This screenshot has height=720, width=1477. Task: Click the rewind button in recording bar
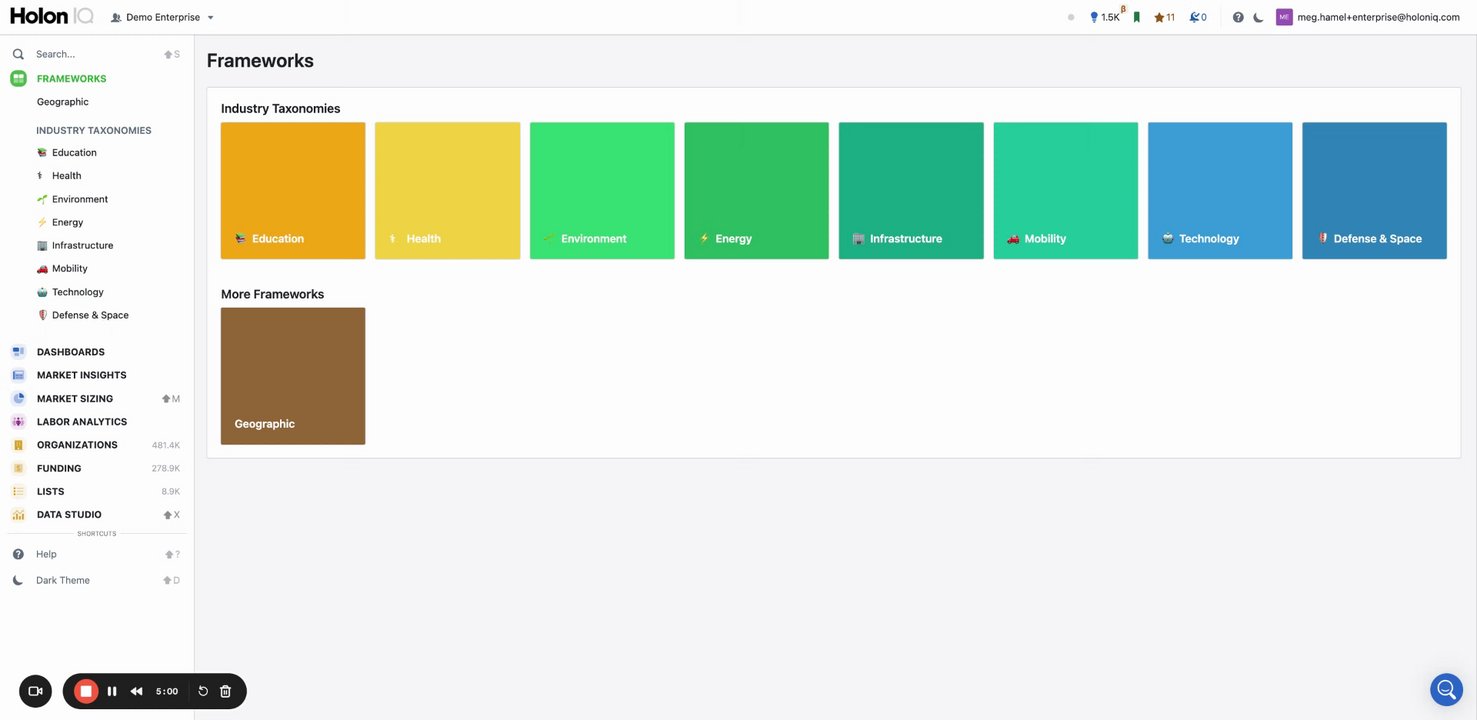click(x=137, y=691)
